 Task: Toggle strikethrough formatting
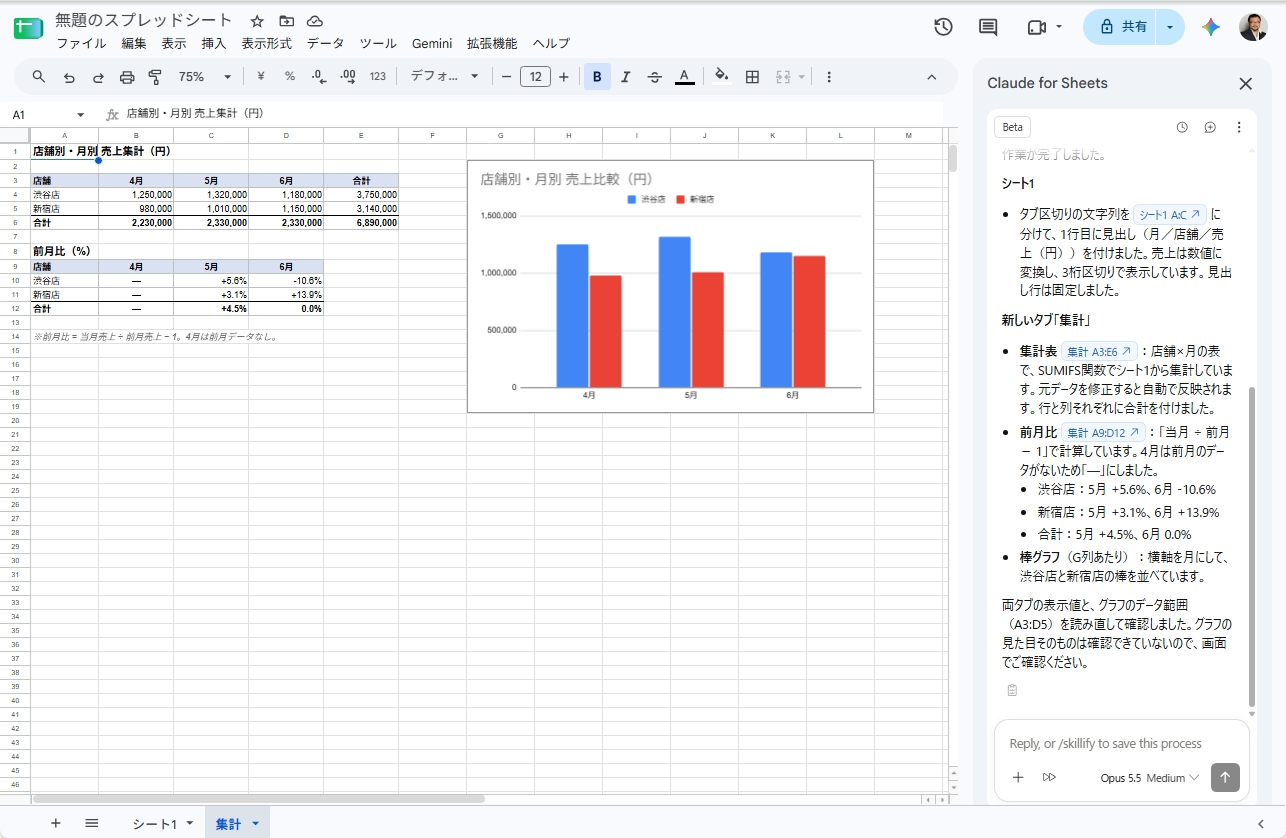click(655, 77)
